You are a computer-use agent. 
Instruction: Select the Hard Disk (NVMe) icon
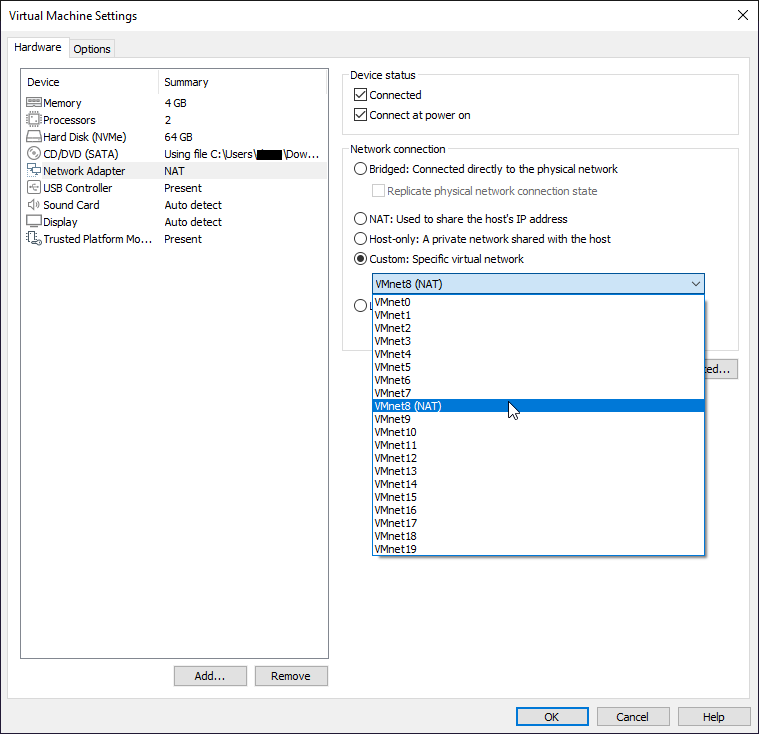pos(33,137)
